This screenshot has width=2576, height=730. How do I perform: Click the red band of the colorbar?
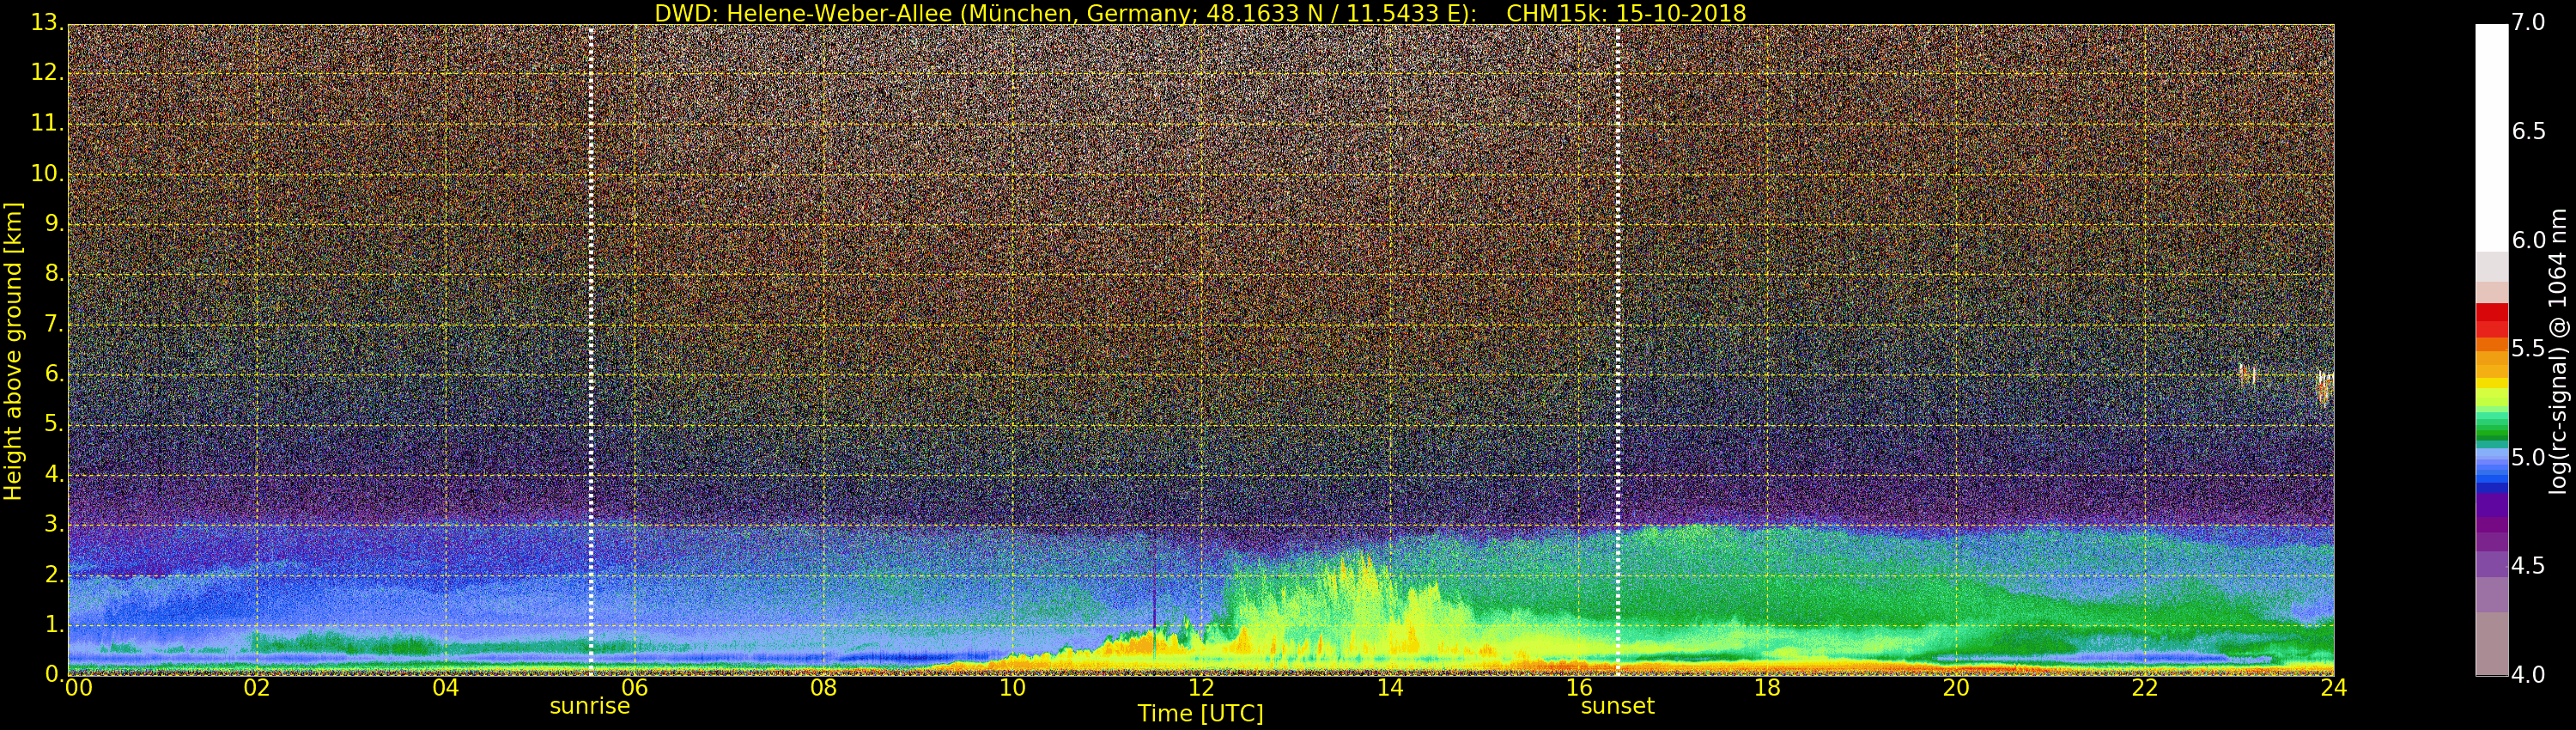2492,320
